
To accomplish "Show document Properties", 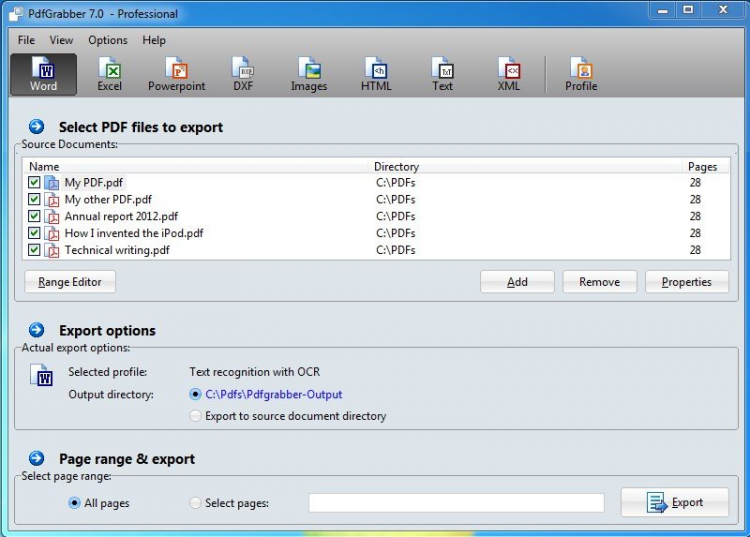I will coord(686,282).
